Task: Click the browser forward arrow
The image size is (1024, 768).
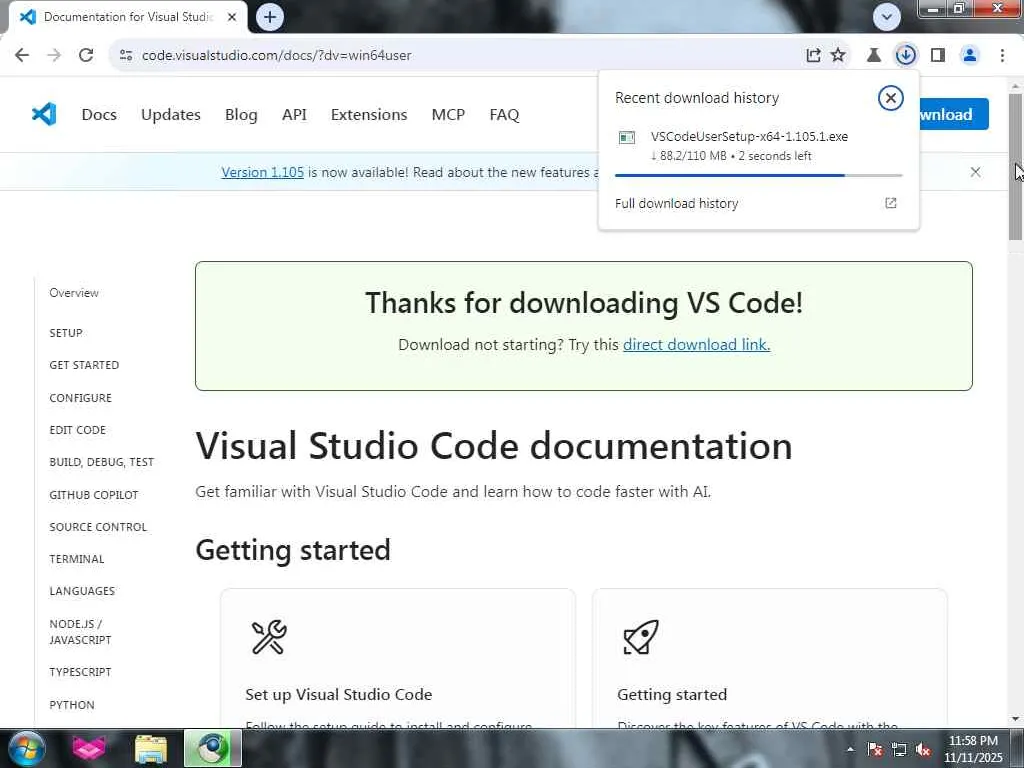Action: [54, 55]
